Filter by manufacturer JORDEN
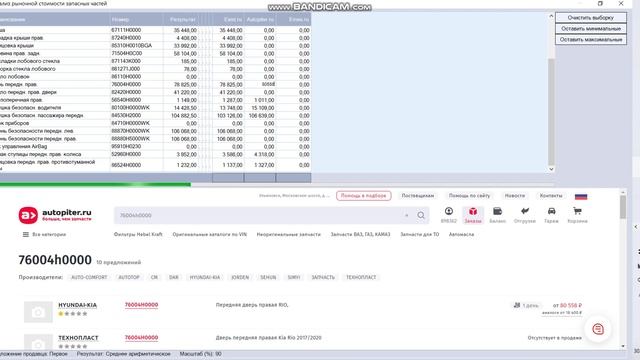The image size is (640, 360). tap(240, 277)
